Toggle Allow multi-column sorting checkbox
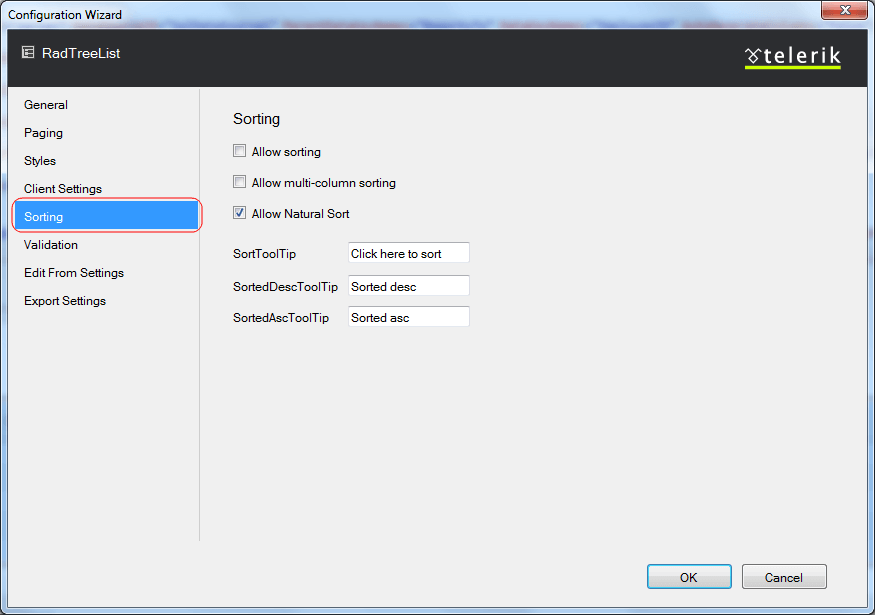This screenshot has width=875, height=615. click(239, 182)
